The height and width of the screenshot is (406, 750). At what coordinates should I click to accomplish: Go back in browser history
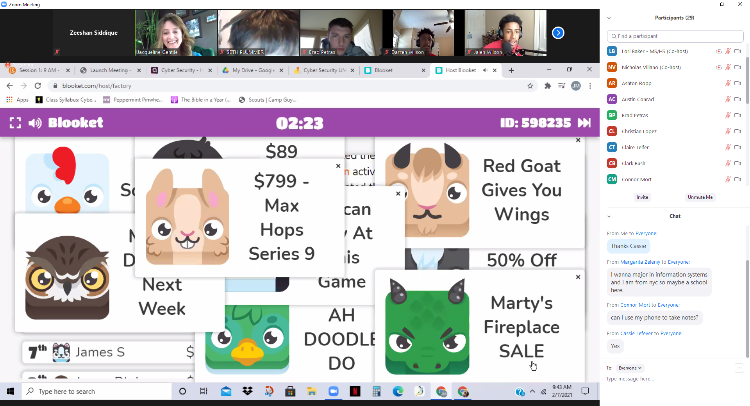10,86
